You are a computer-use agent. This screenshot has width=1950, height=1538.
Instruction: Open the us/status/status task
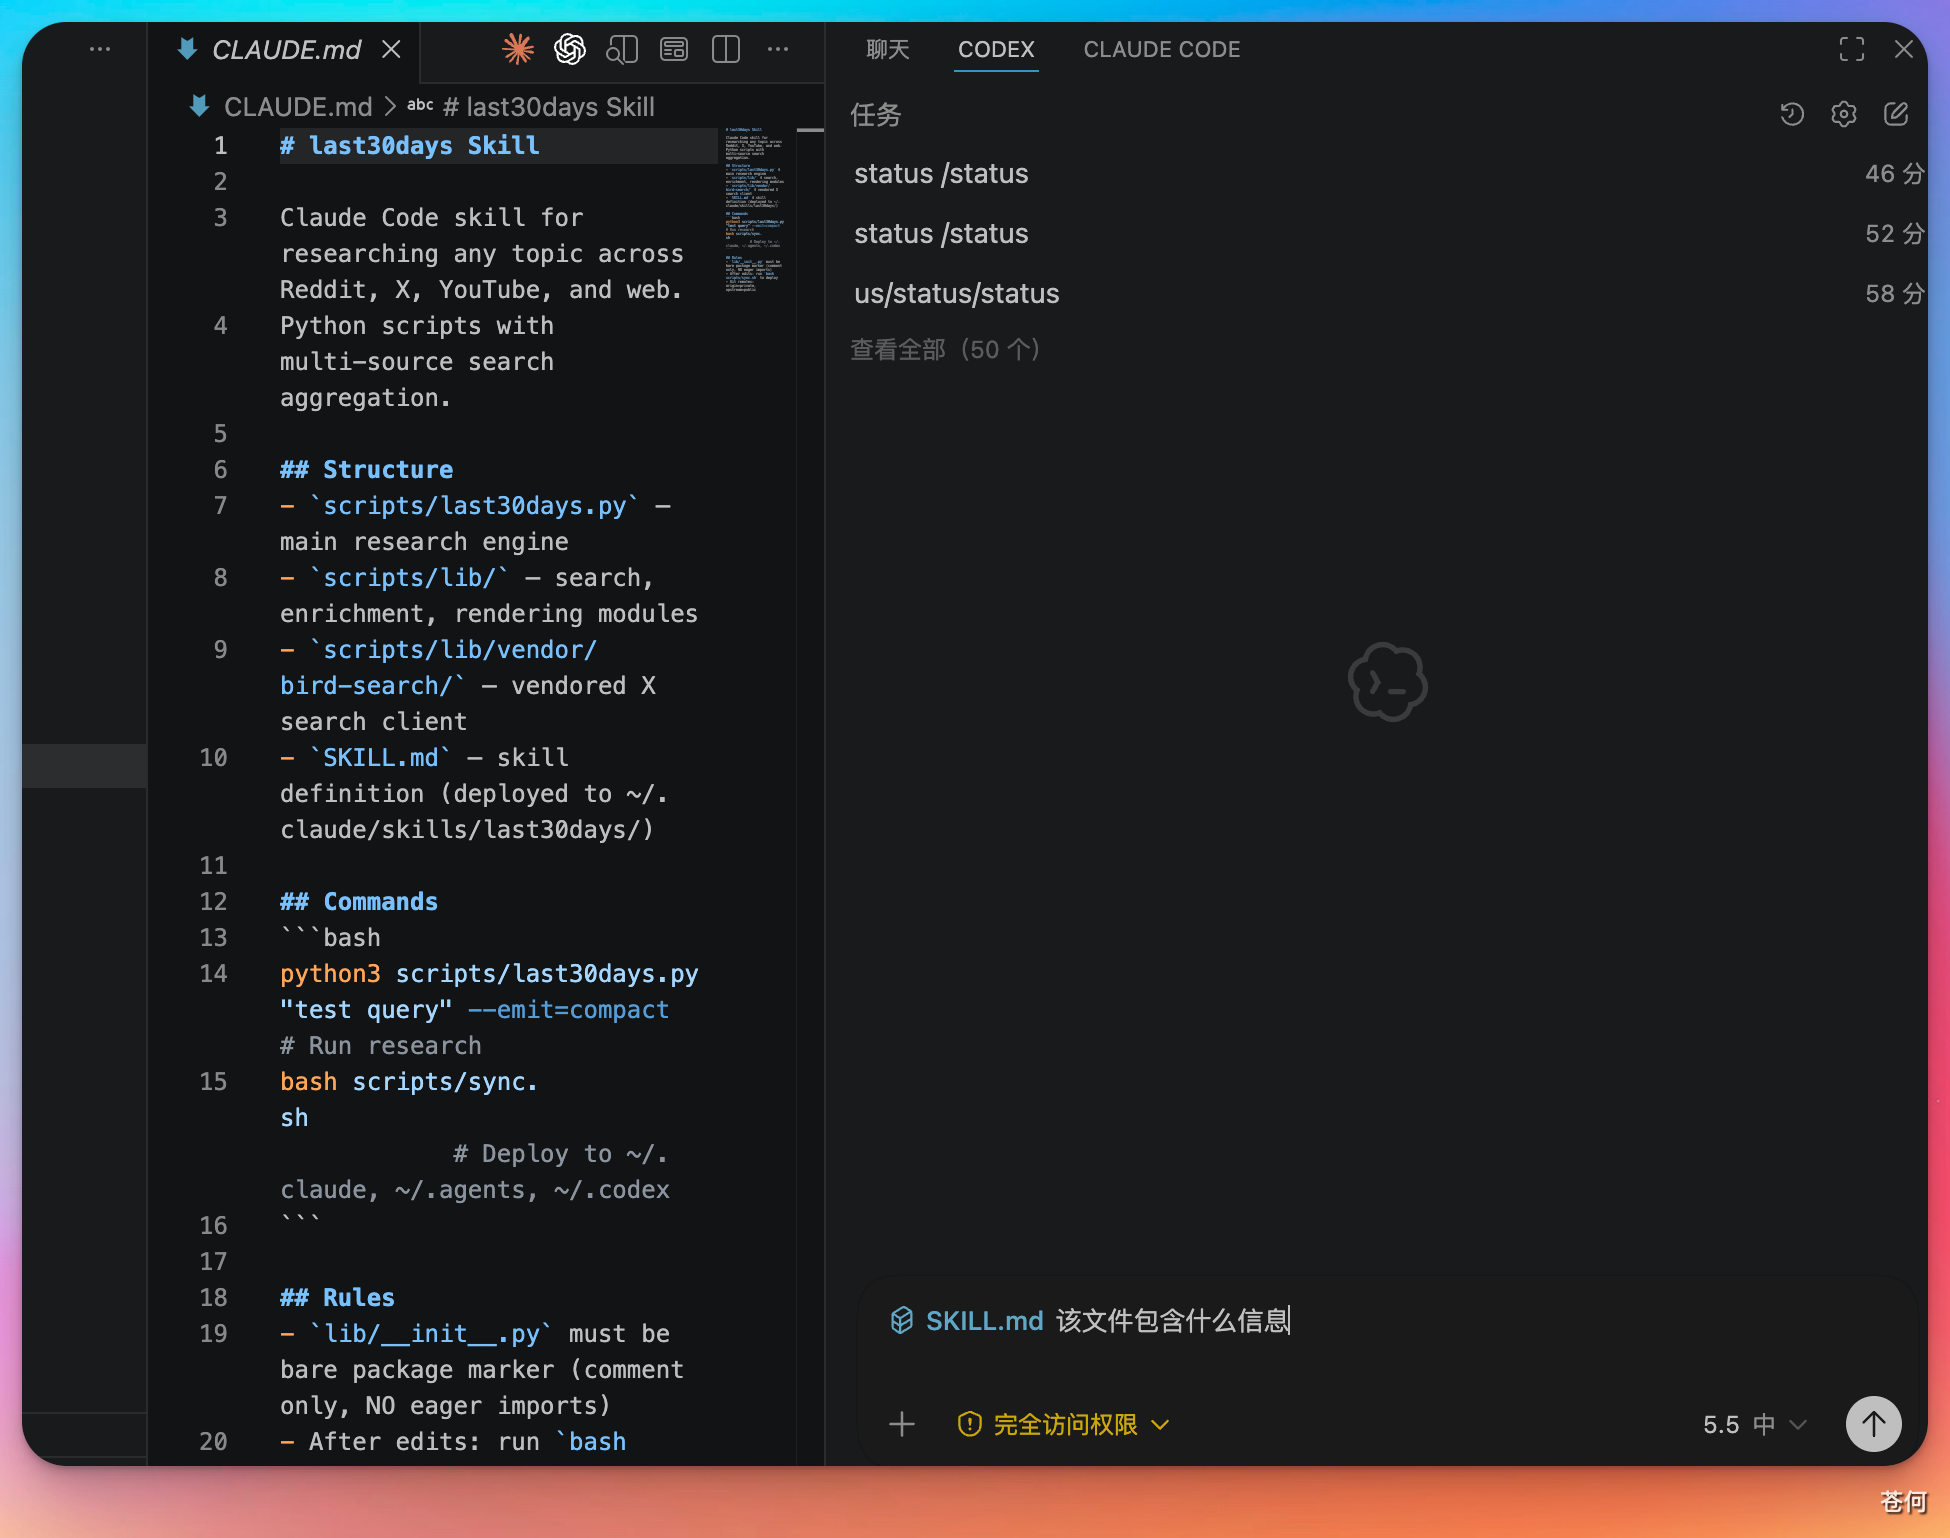pos(1387,294)
